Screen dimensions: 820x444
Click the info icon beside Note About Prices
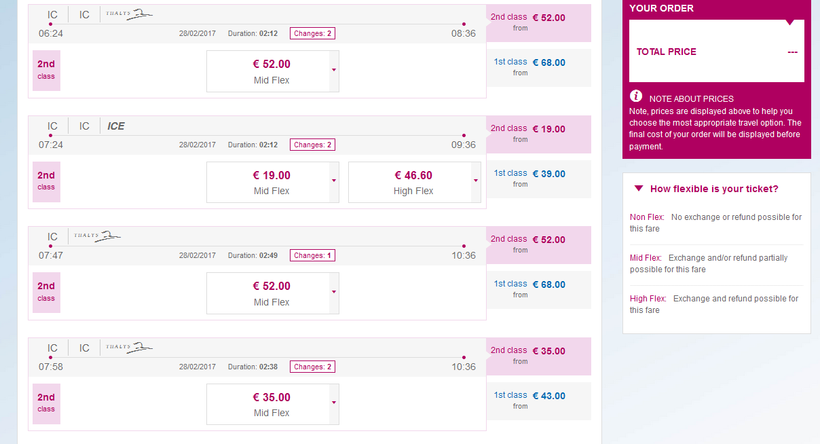pyautogui.click(x=635, y=96)
